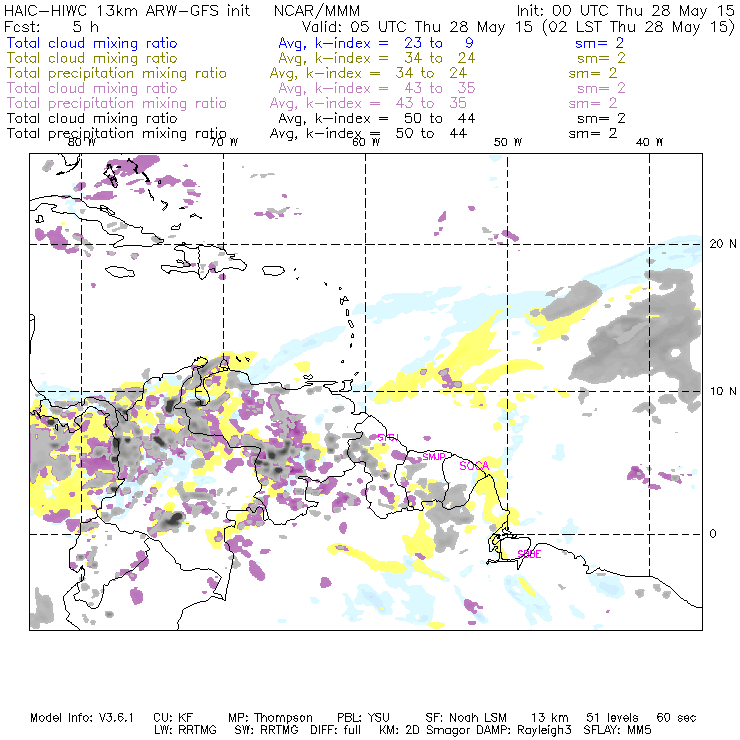The image size is (740, 740).
Task: Click the "SW: RRTMG" label
Action: click(x=267, y=730)
